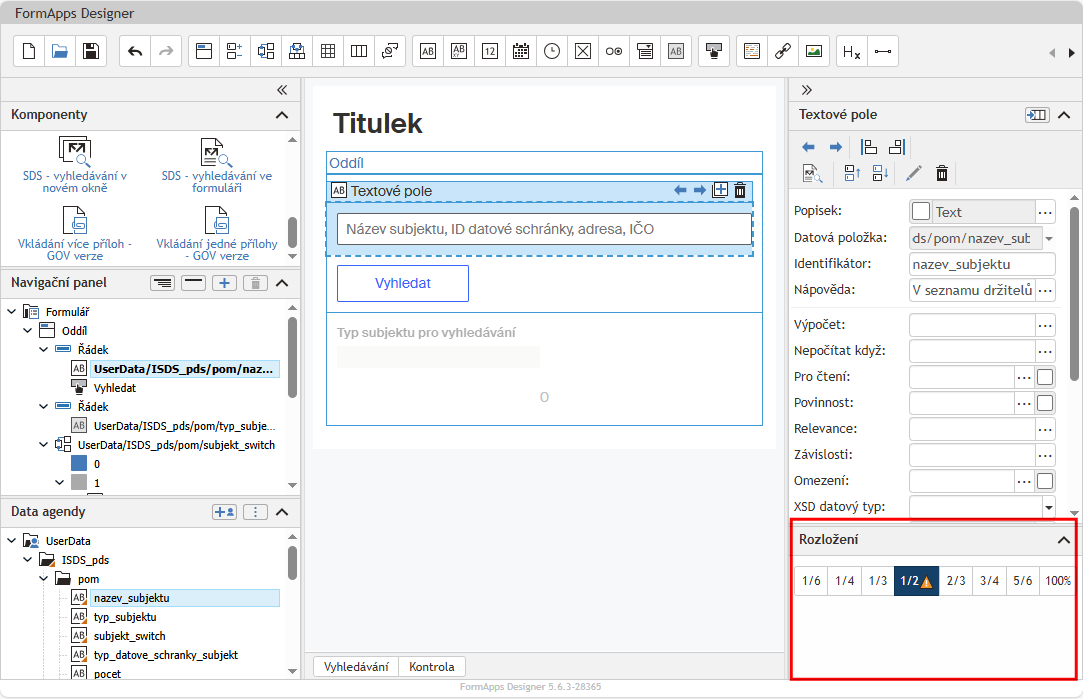1083x699 pixels.
Task: Undo the last action in the top toolbar
Action: [x=135, y=51]
